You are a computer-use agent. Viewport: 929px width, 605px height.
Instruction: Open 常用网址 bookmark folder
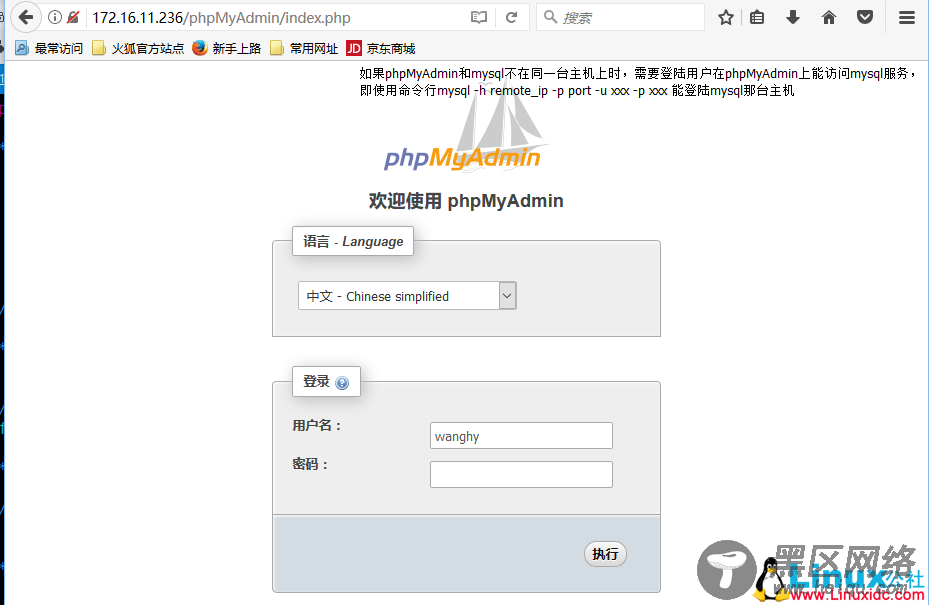(x=304, y=49)
